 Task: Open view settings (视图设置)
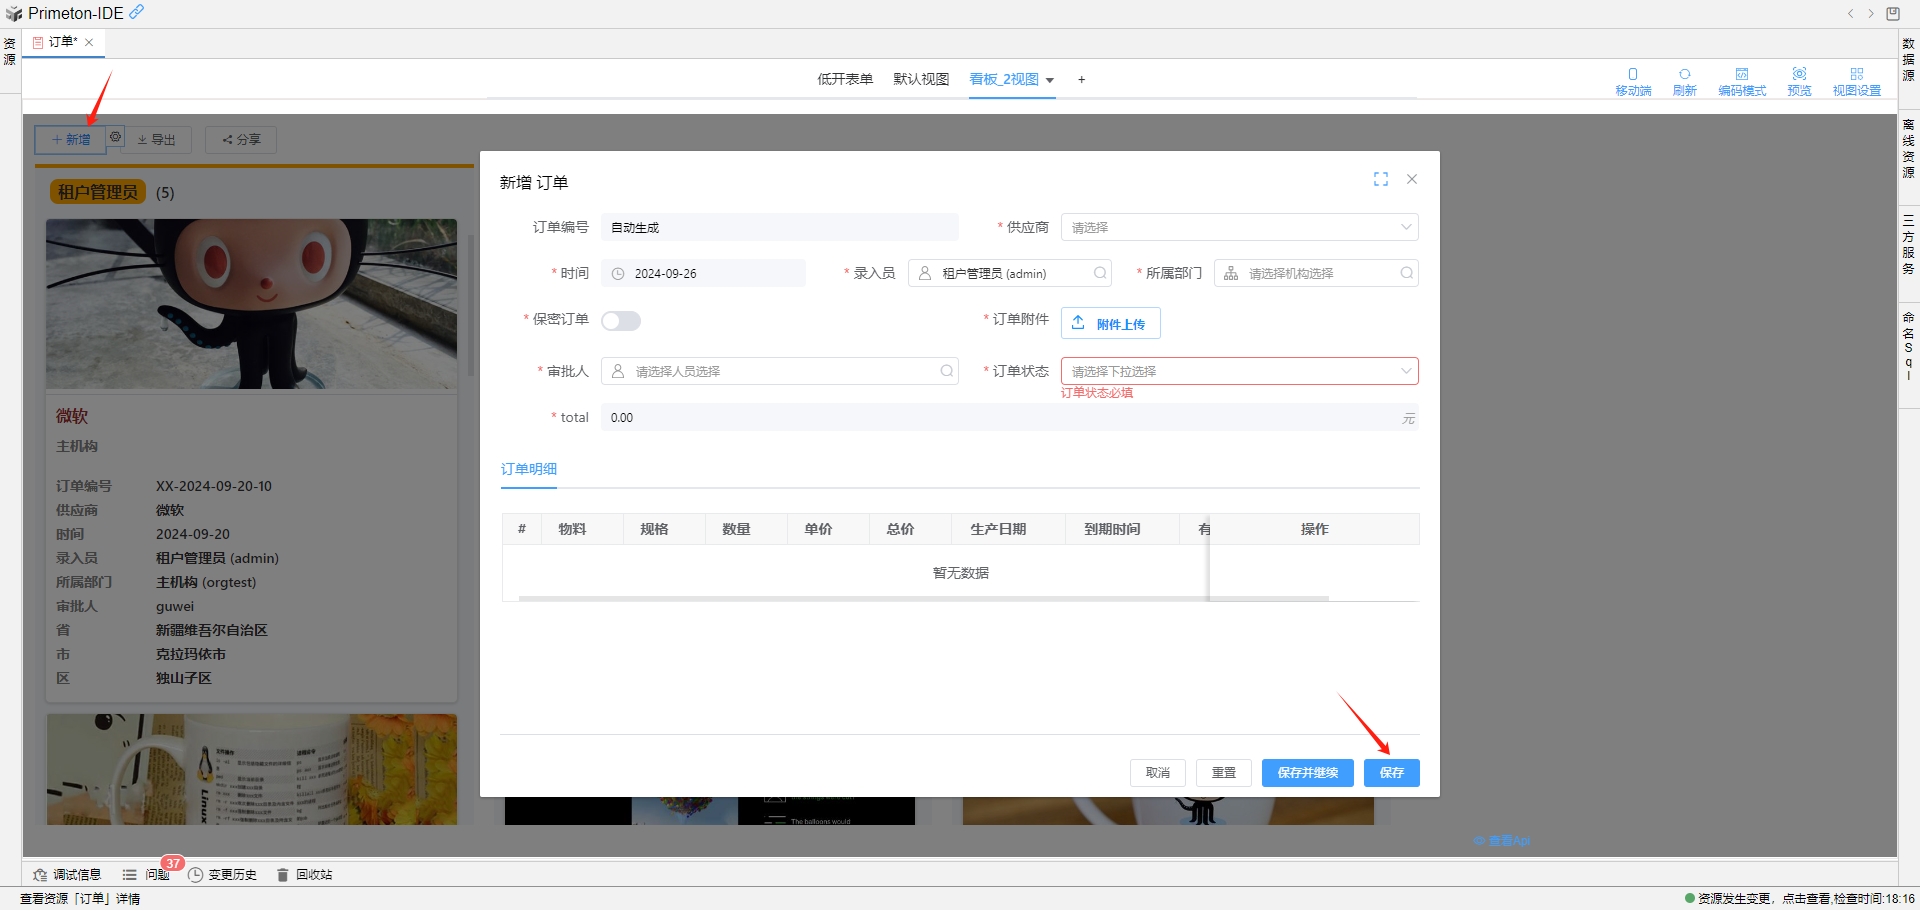(1856, 81)
